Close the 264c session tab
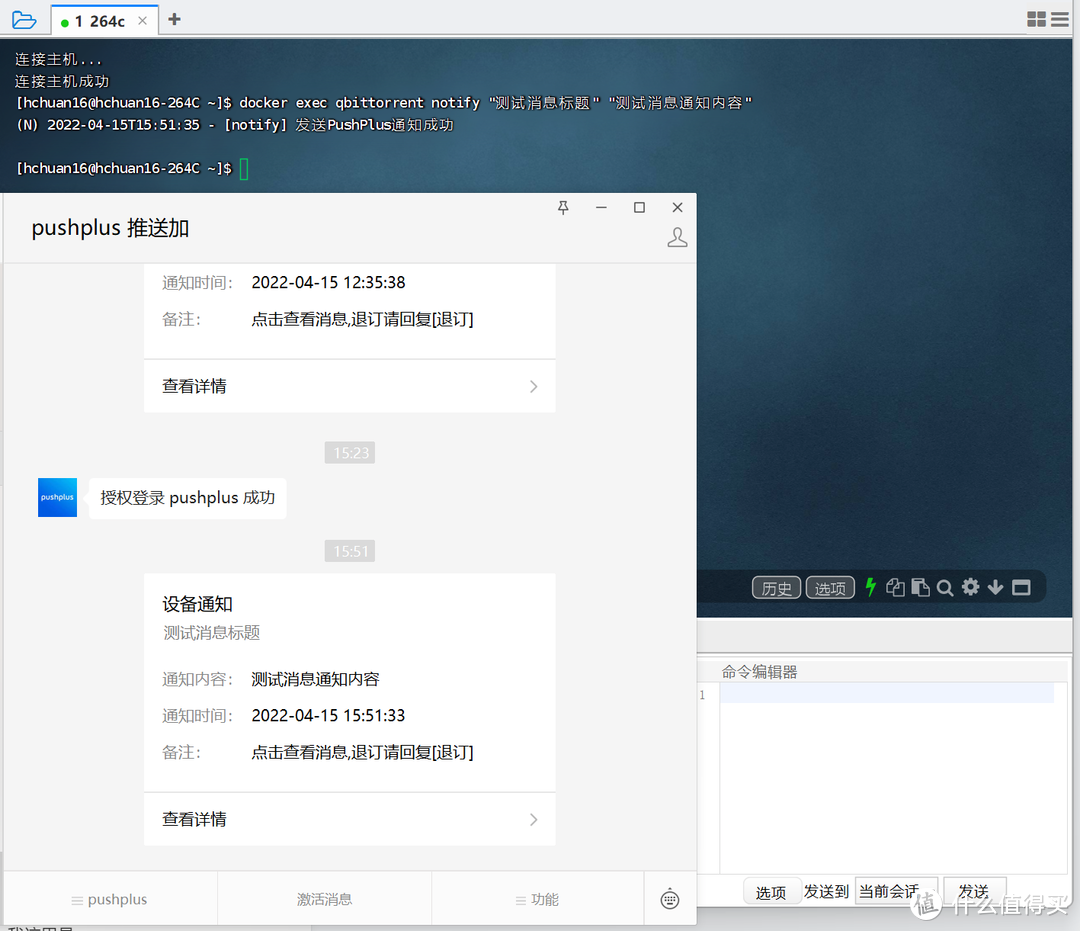 (x=143, y=21)
